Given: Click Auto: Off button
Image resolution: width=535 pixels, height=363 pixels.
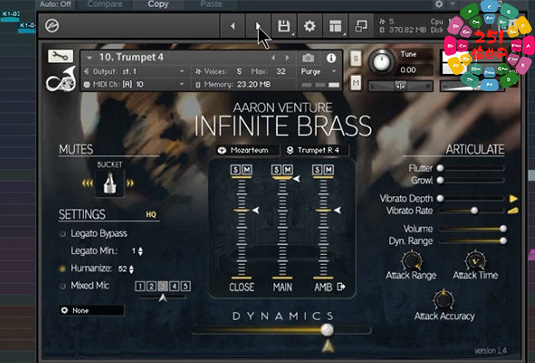Looking at the screenshot, I should [x=55, y=4].
